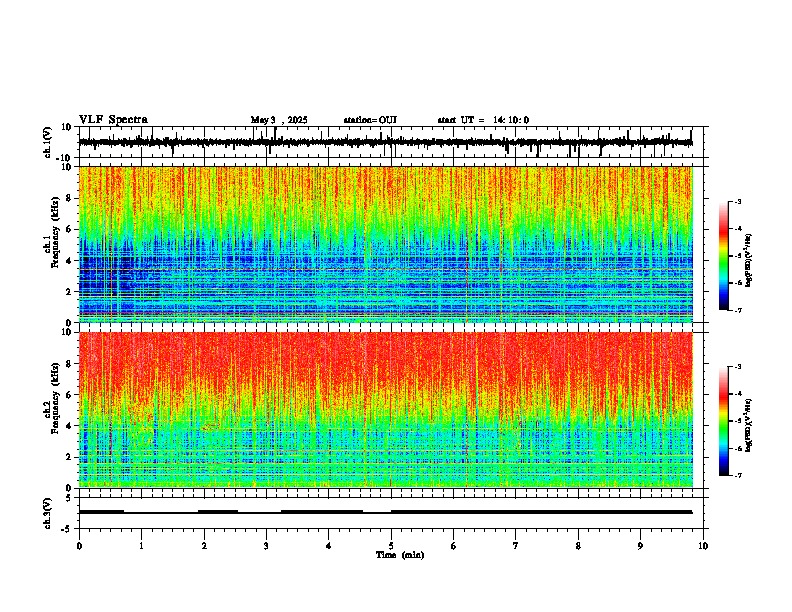The height and width of the screenshot is (612, 792).
Task: Click the "ch.1(V)" waveform axis label
Action: click(x=48, y=142)
